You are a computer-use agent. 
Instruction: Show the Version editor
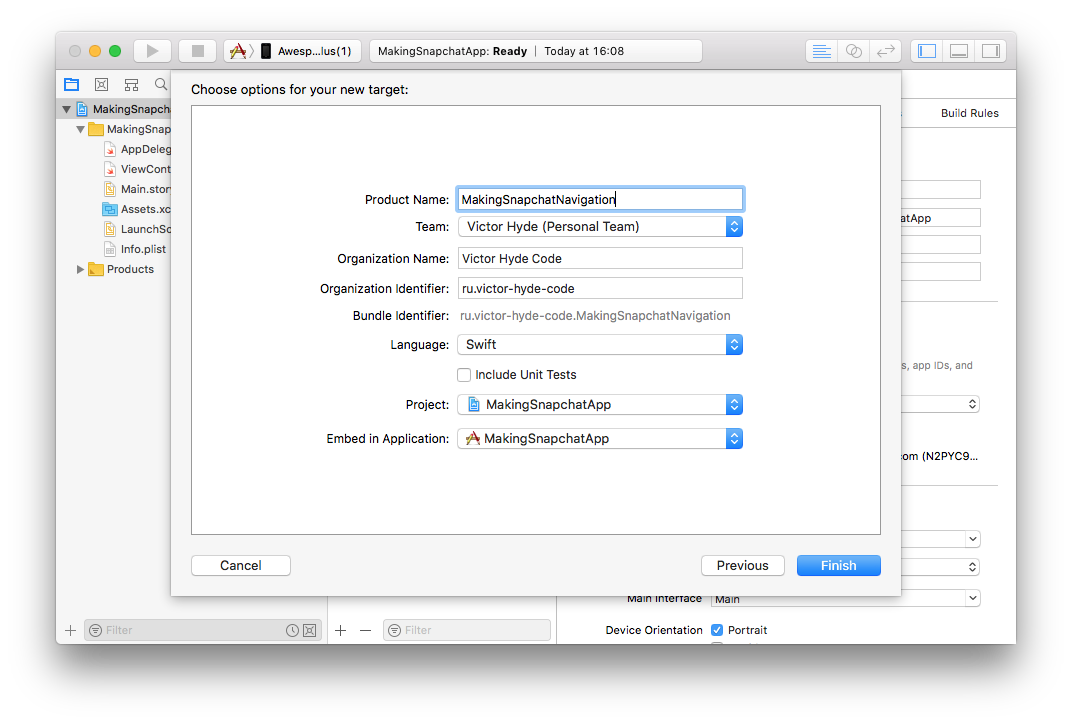click(x=885, y=51)
